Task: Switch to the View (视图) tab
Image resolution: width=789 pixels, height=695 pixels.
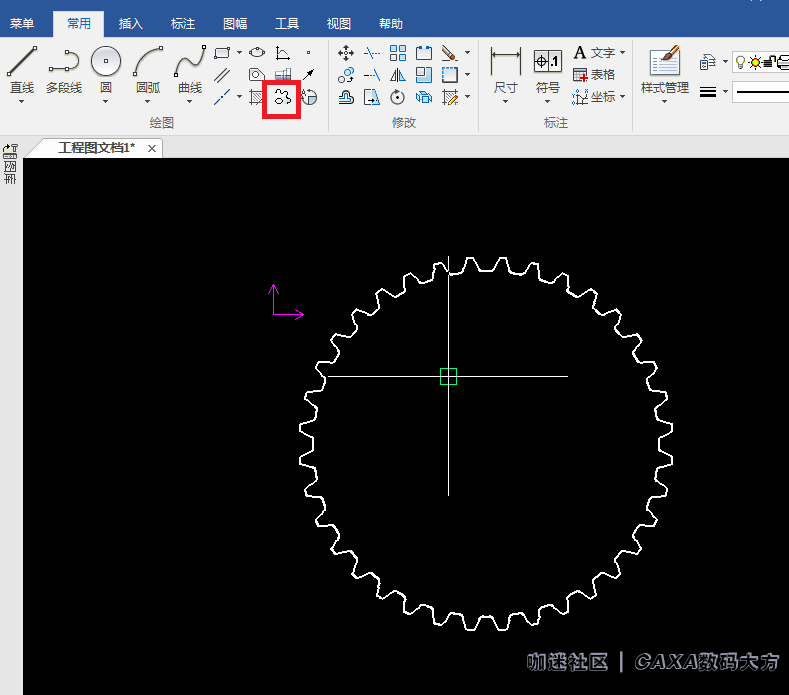Action: tap(339, 24)
